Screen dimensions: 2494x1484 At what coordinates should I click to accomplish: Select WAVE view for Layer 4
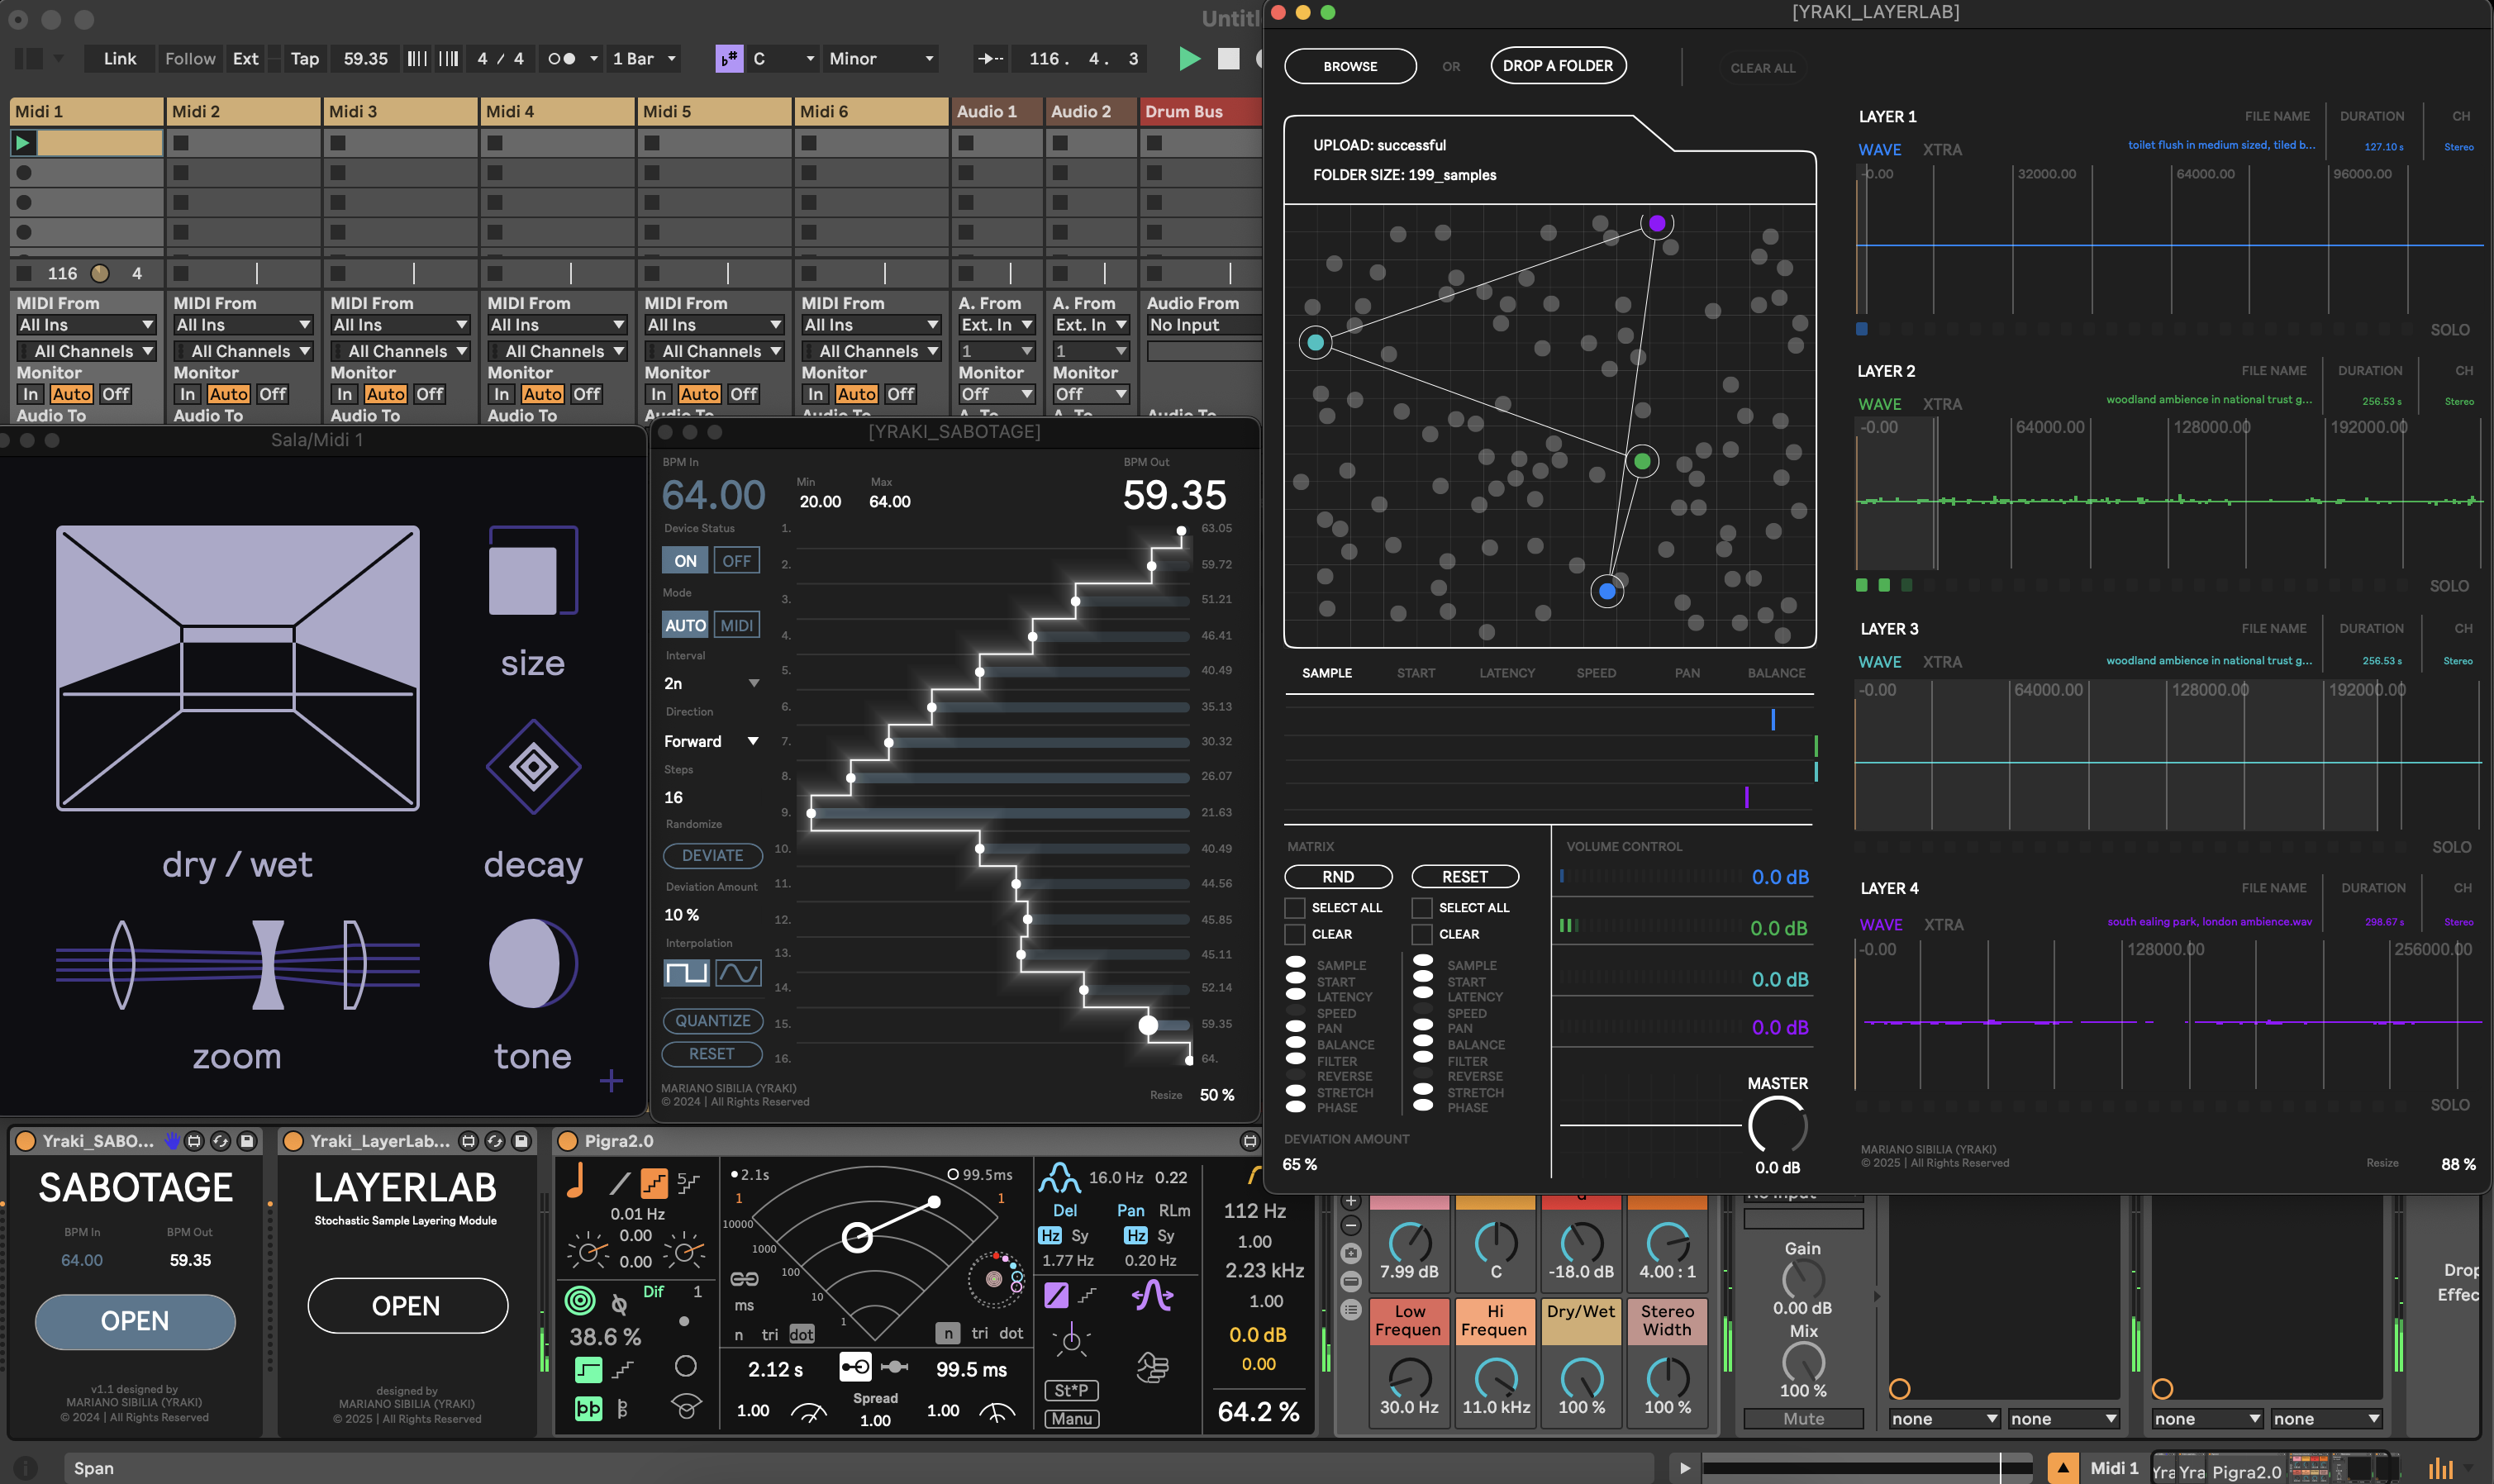[1881, 925]
